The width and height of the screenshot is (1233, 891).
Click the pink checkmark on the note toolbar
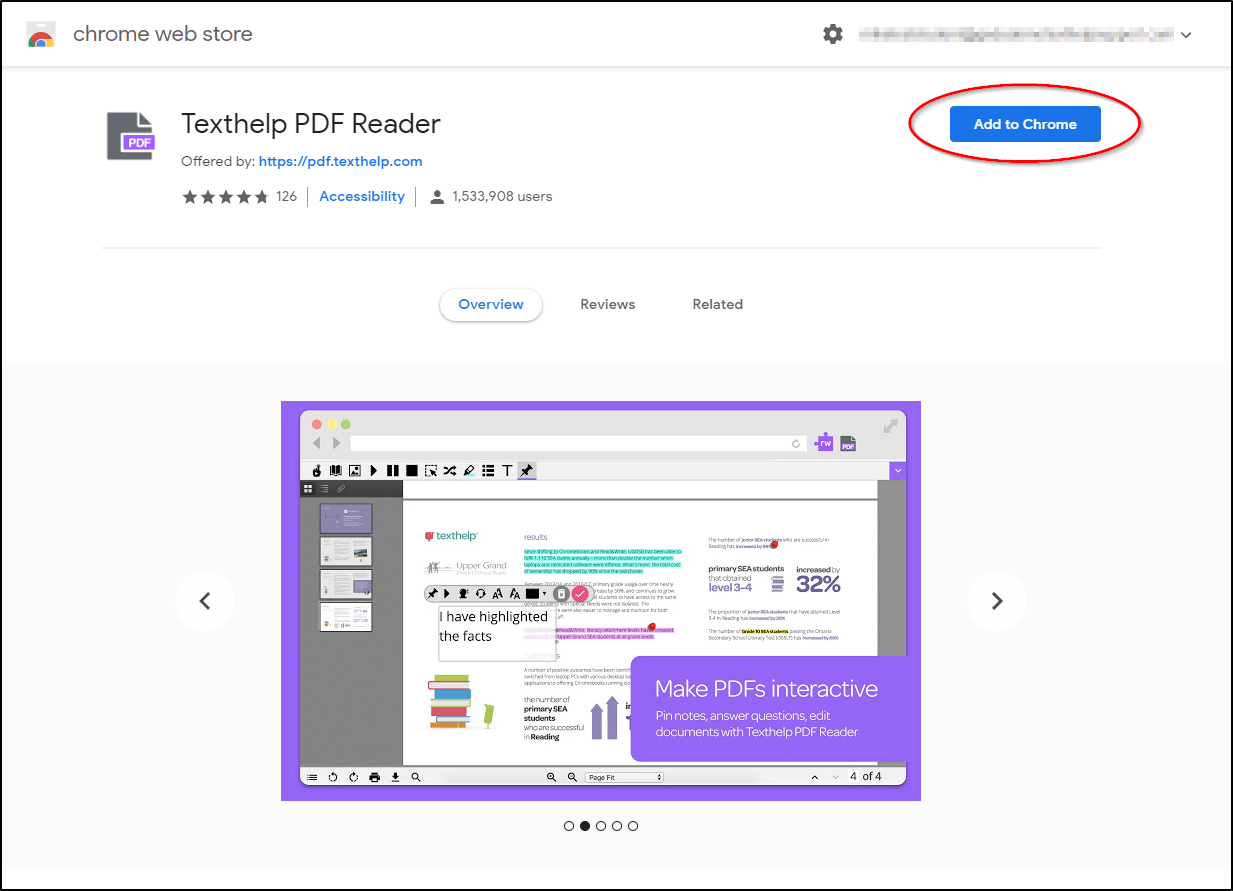point(580,594)
